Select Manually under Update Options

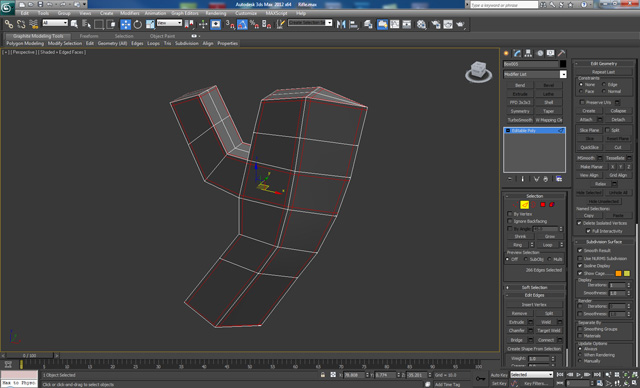click(x=580, y=361)
